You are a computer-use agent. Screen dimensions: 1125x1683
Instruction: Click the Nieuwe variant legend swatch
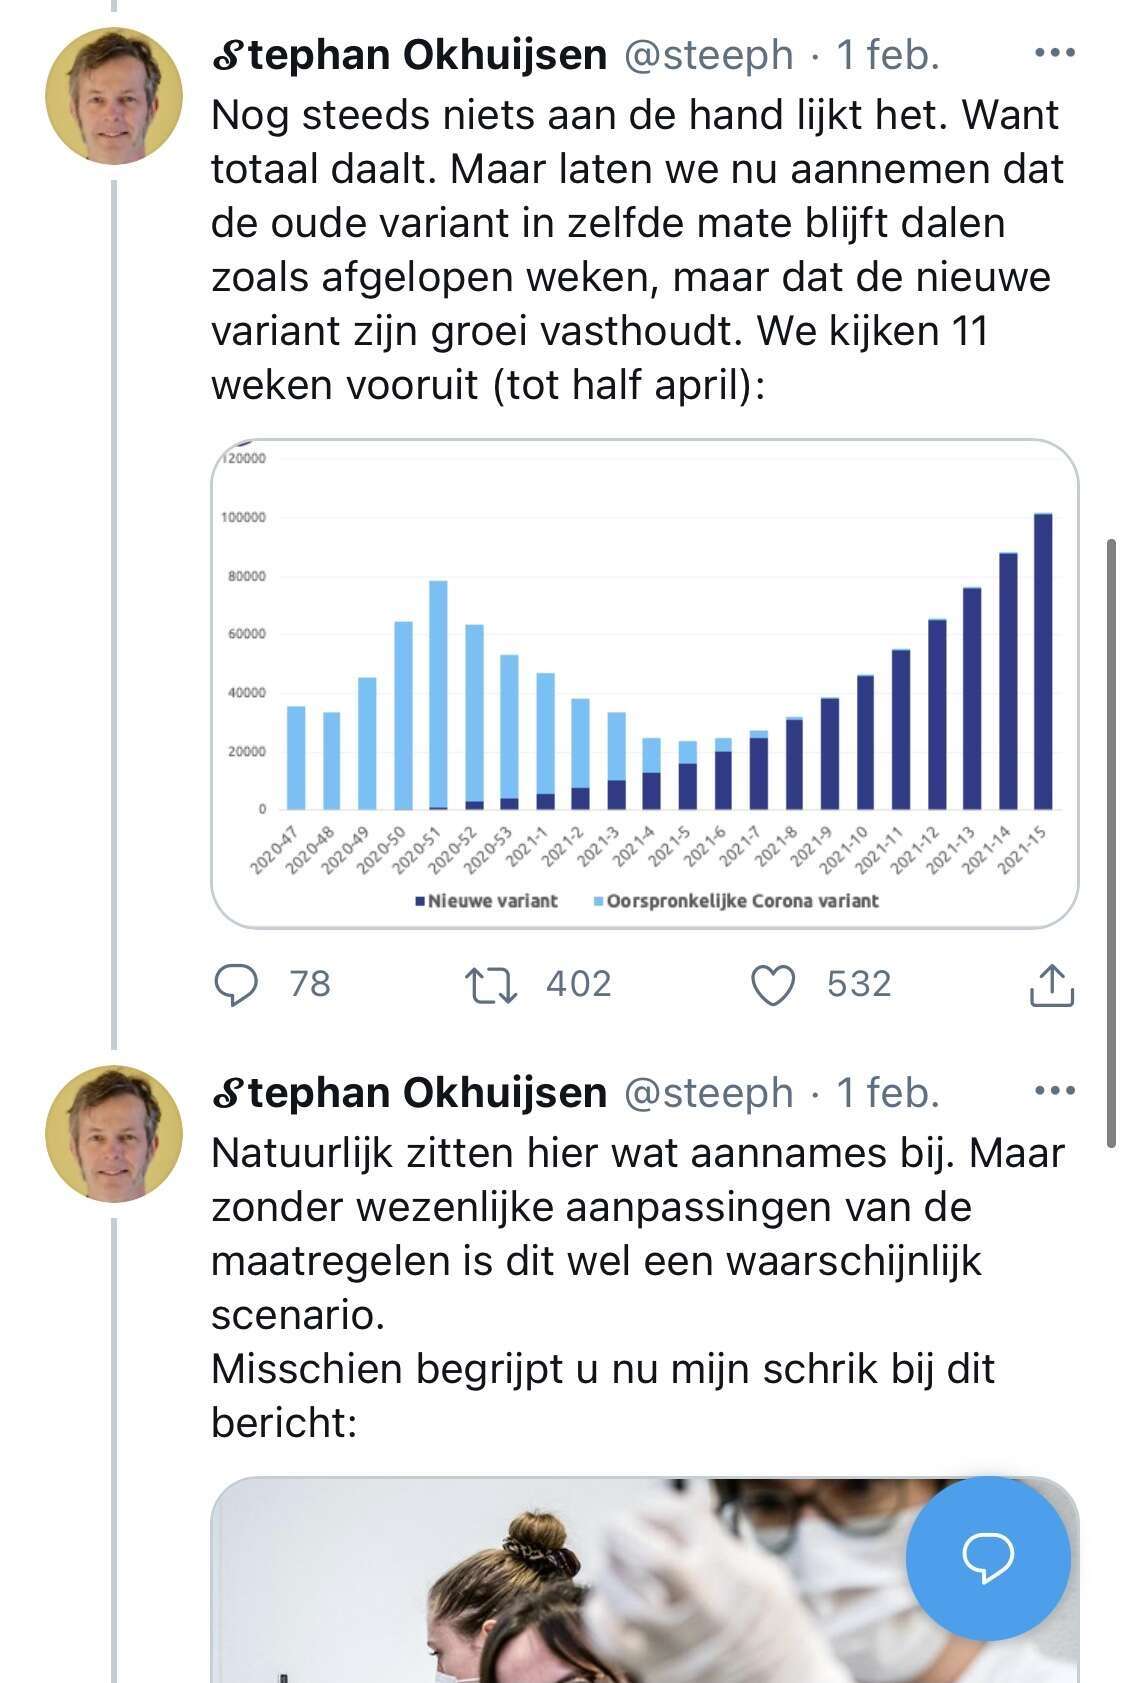tap(421, 901)
